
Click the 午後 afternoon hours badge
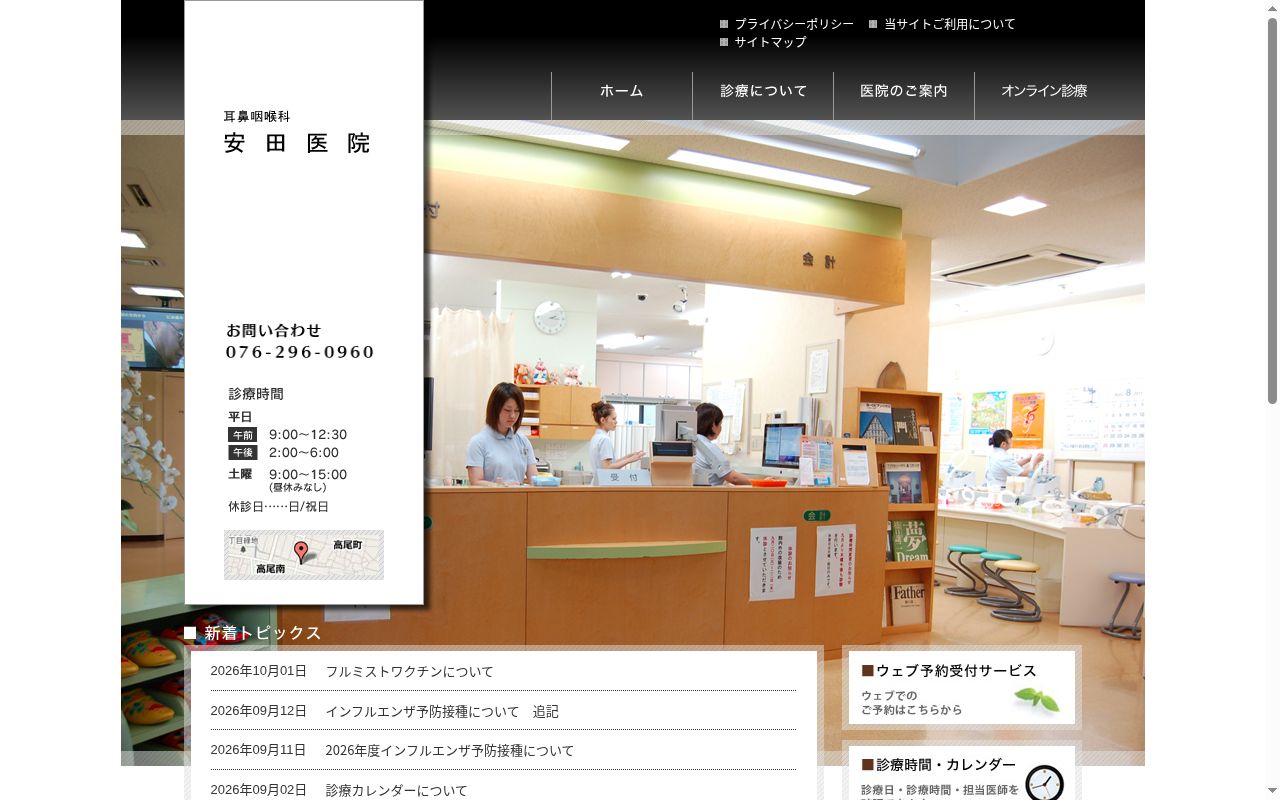click(x=243, y=453)
